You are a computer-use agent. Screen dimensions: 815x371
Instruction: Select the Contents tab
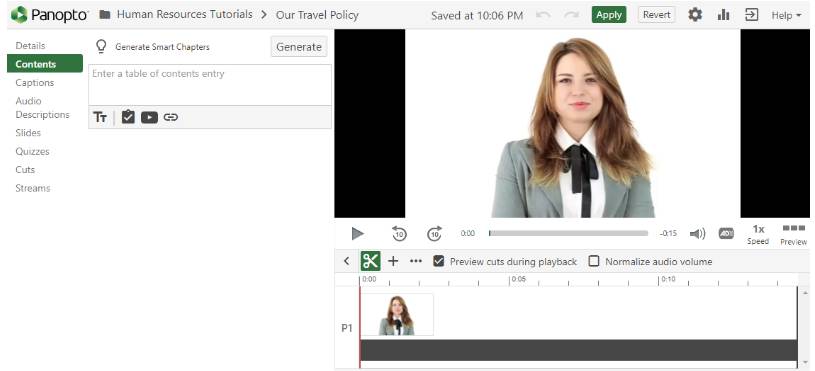click(x=45, y=64)
